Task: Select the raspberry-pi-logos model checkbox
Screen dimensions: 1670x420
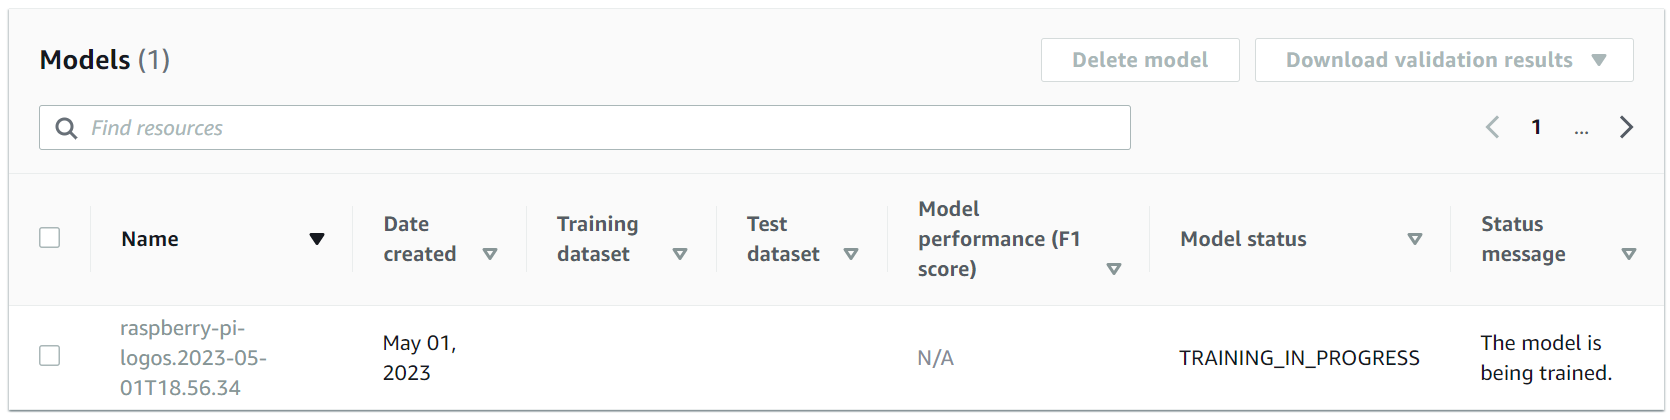Action: [x=49, y=356]
